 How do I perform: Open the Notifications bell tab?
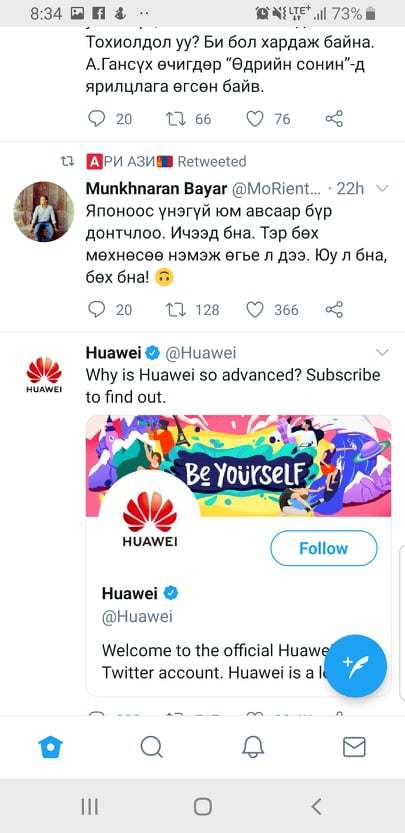click(253, 747)
